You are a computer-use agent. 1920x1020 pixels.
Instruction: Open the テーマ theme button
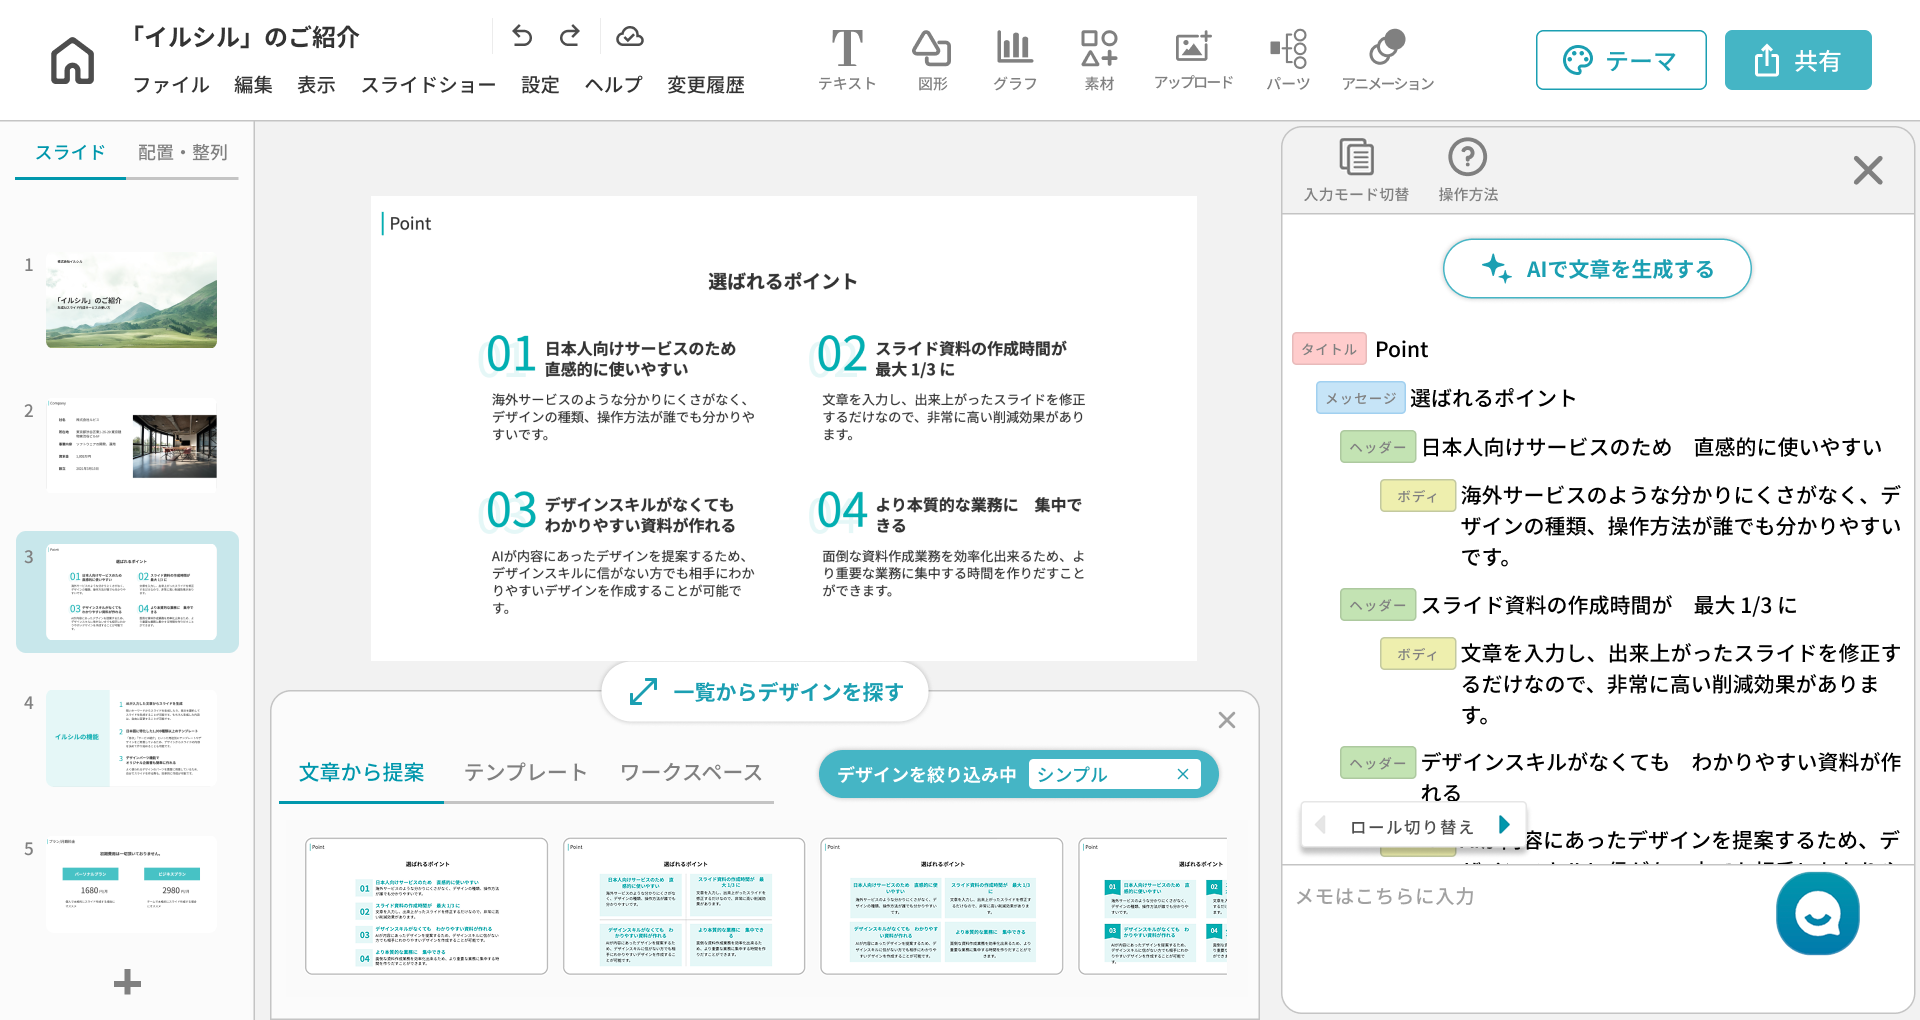[x=1620, y=61]
